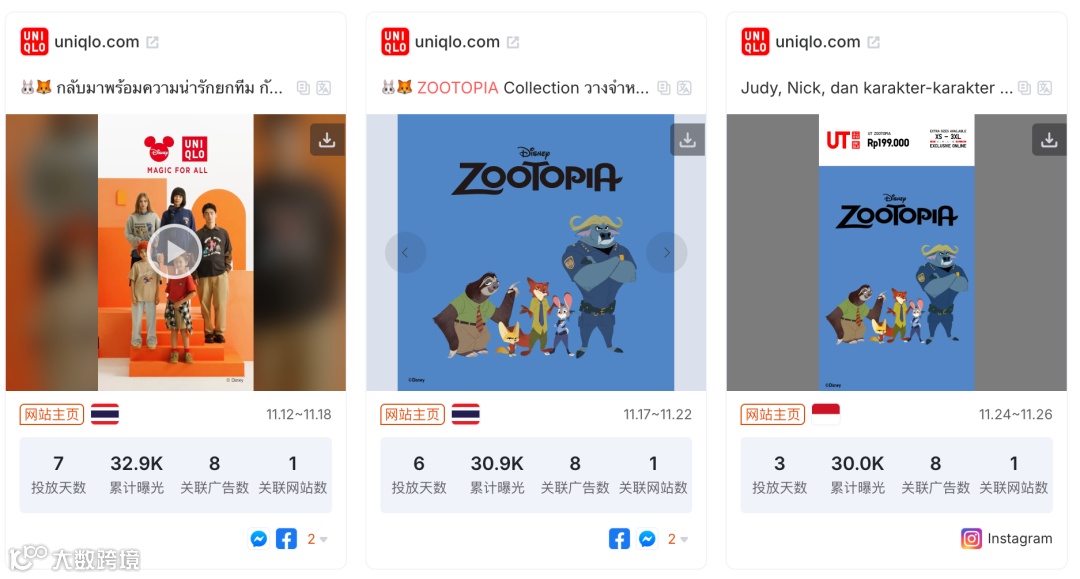The image size is (1080, 579).
Task: Open uniqlo.com external link on third card
Action: (873, 43)
